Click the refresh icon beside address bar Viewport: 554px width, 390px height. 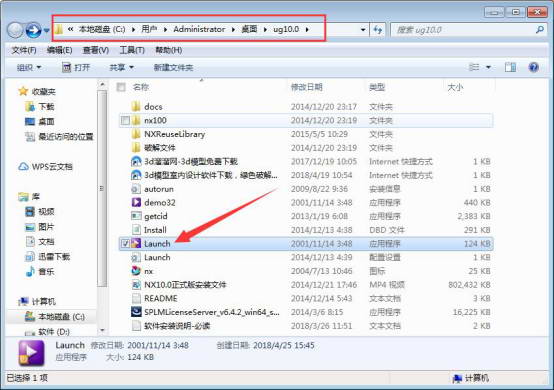378,30
